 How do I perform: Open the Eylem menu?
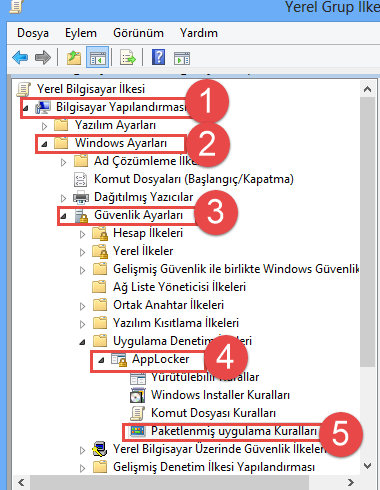coord(81,33)
